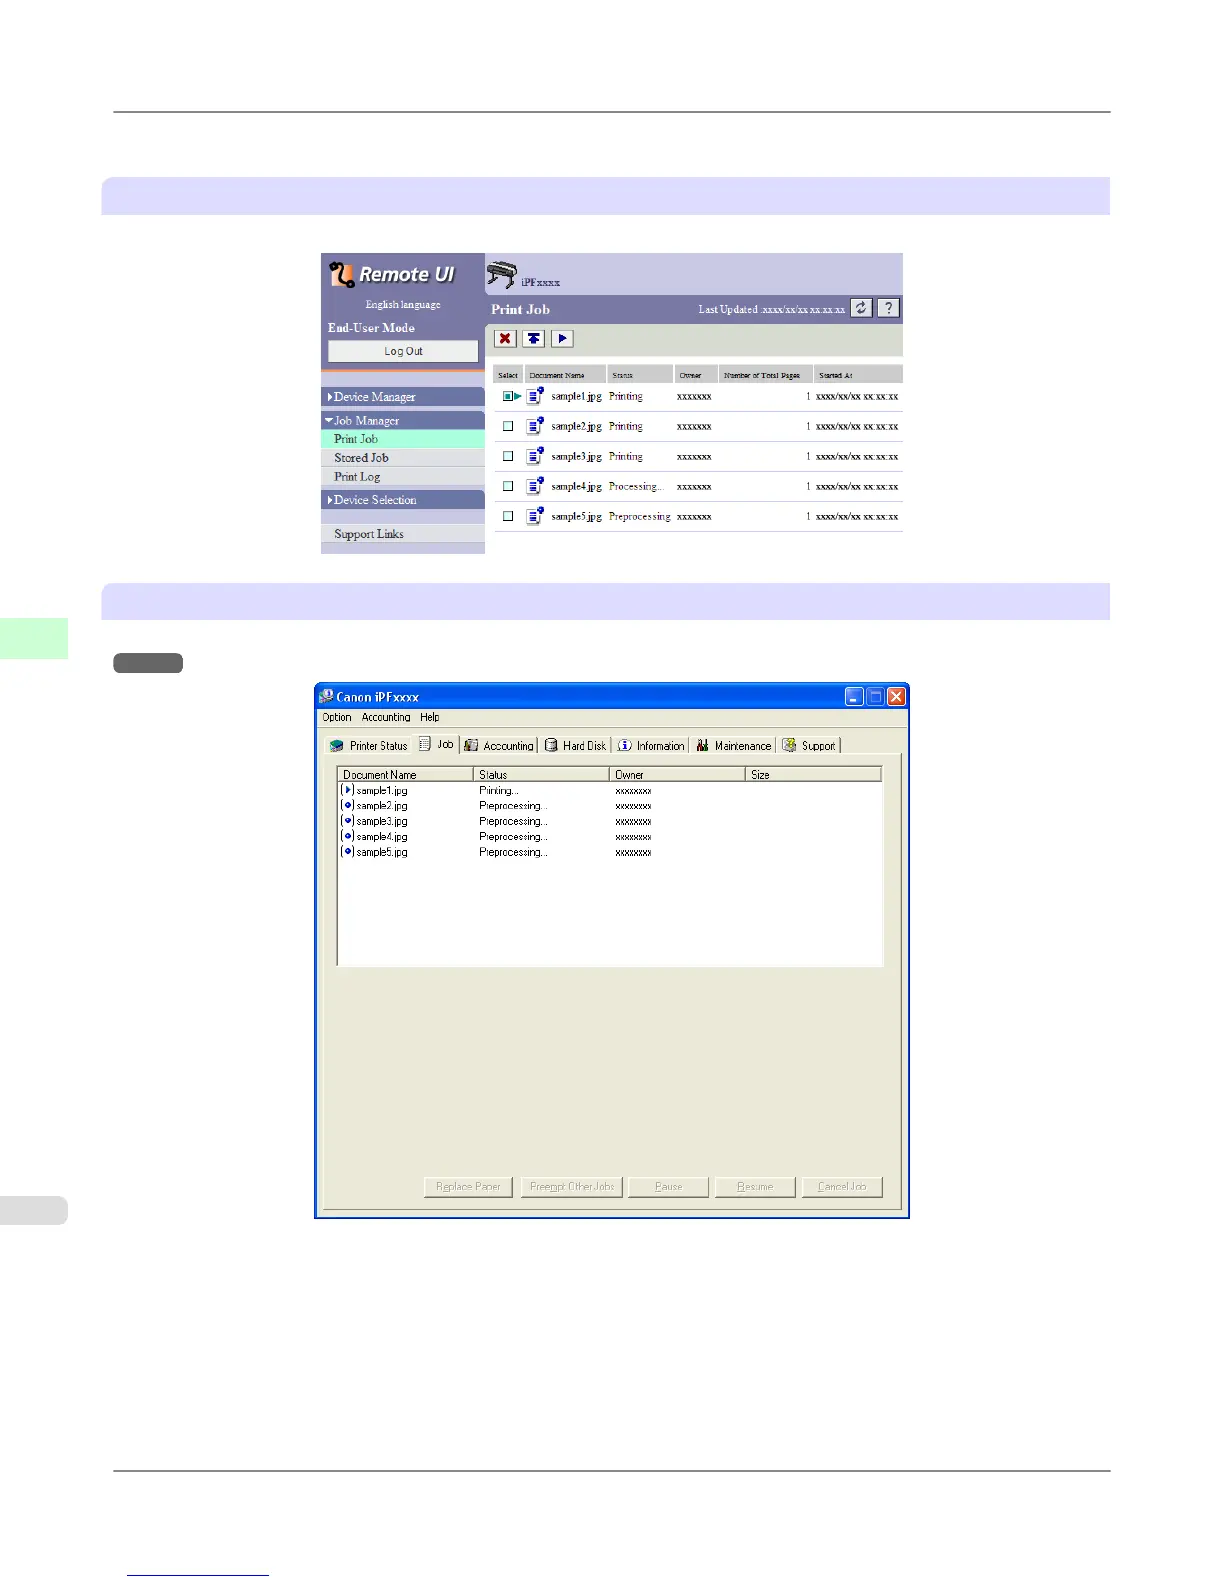
Task: Click the printer image next to iPFxxxx
Action: (501, 274)
